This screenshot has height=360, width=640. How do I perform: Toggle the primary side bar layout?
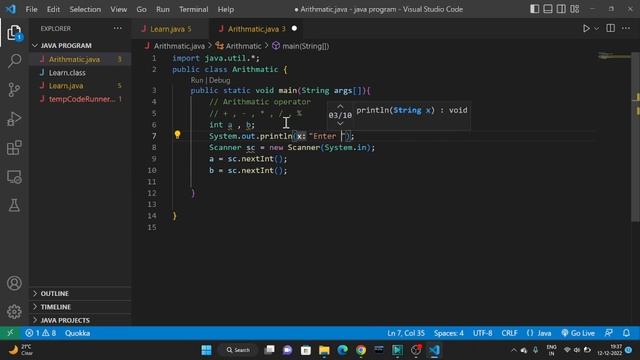click(x=534, y=9)
